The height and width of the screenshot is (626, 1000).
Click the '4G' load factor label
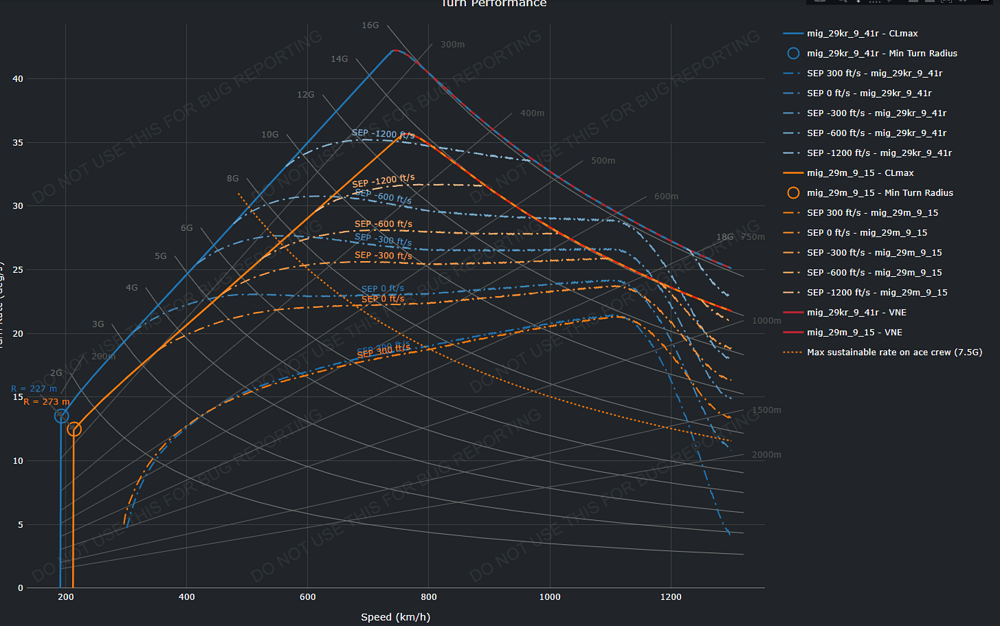click(x=131, y=288)
